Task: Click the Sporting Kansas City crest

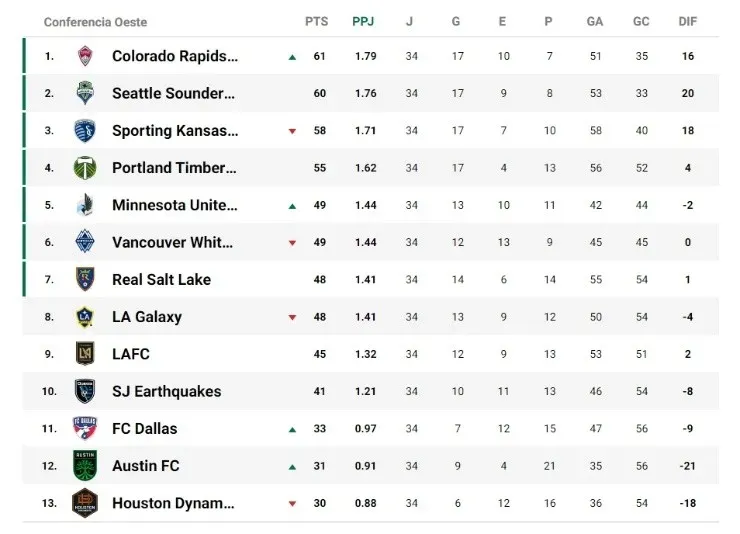Action: (x=85, y=131)
